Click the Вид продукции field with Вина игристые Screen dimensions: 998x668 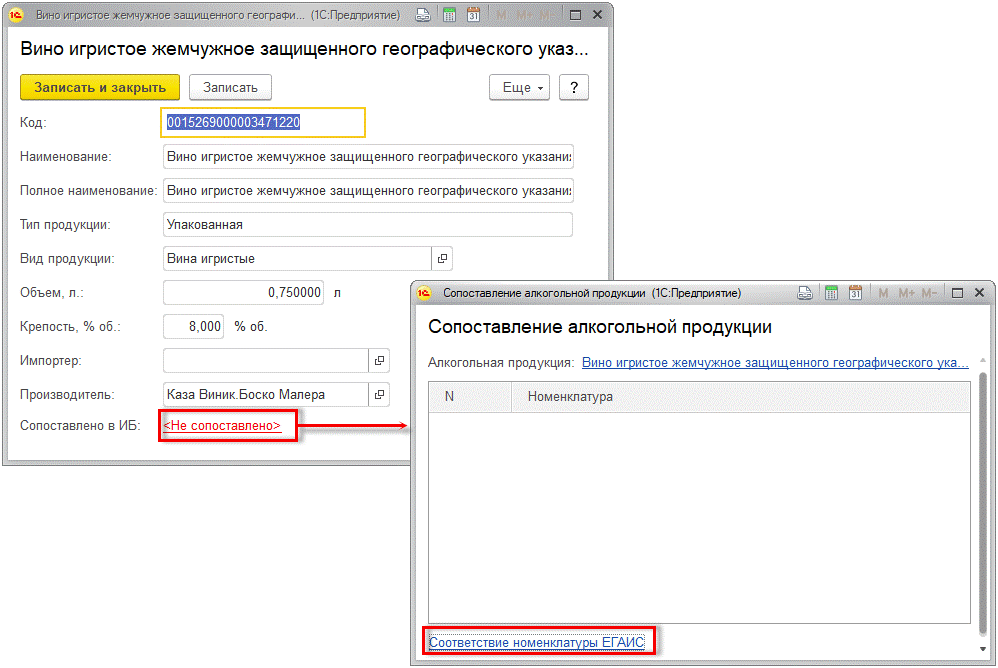click(x=297, y=258)
